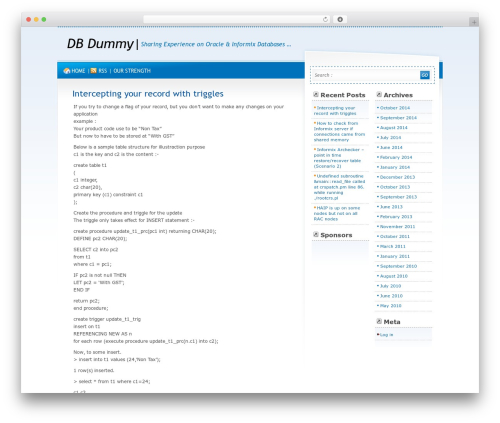This screenshot has width=500, height=423.
Task: Click the line 'create trigger update_t1_trig'
Action: [107, 319]
